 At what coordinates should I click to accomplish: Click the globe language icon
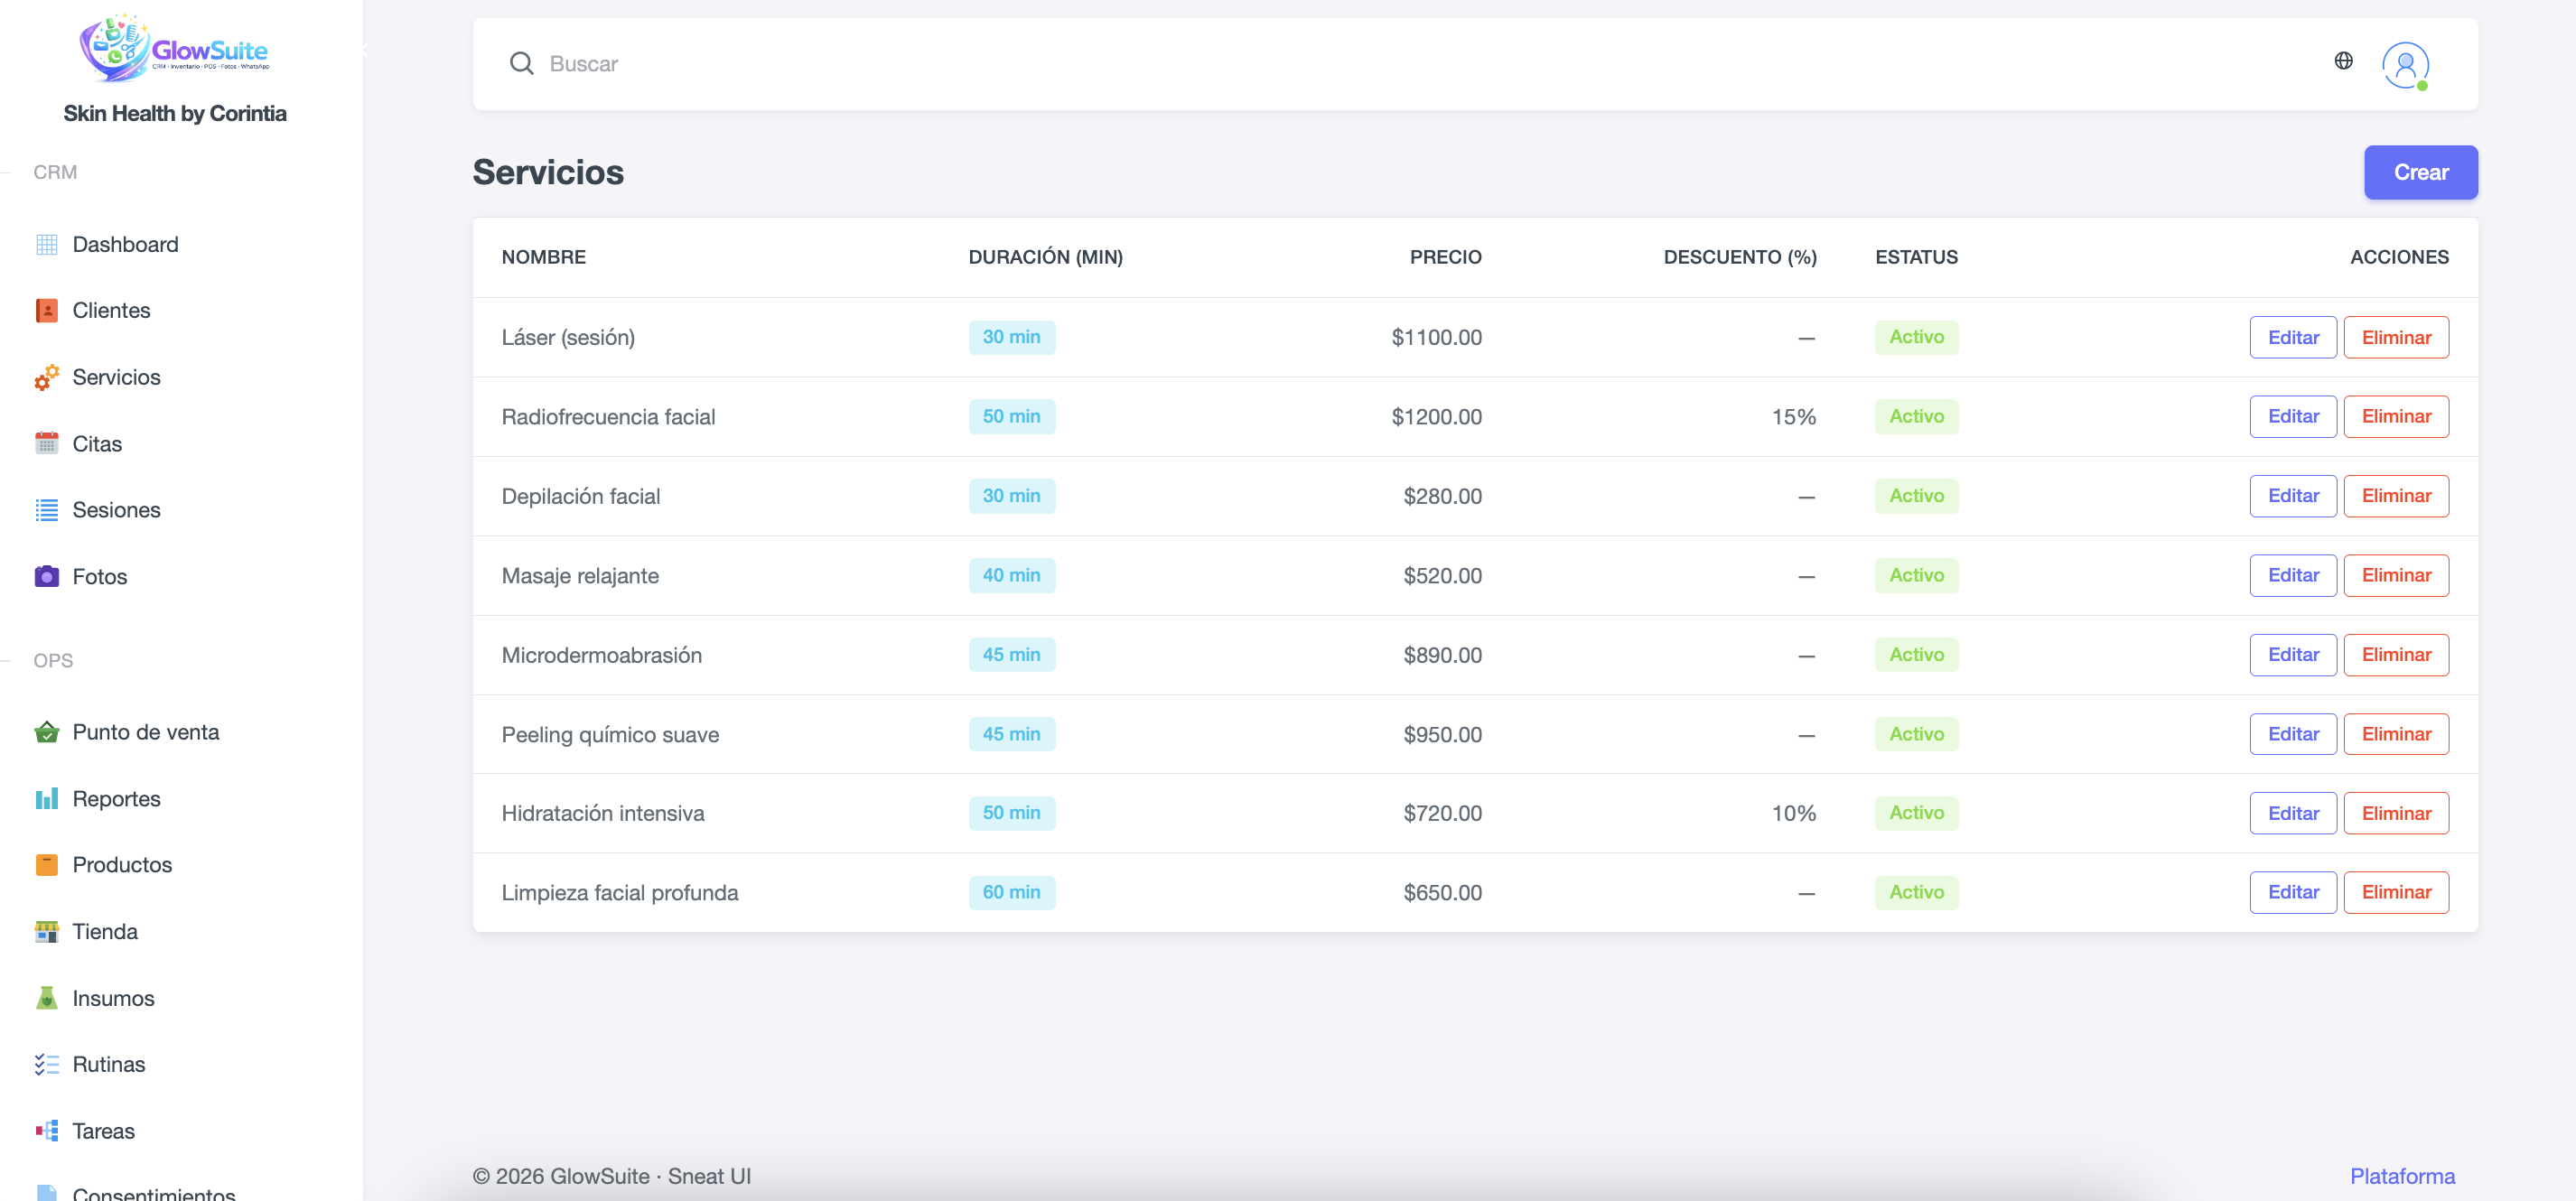2343,61
